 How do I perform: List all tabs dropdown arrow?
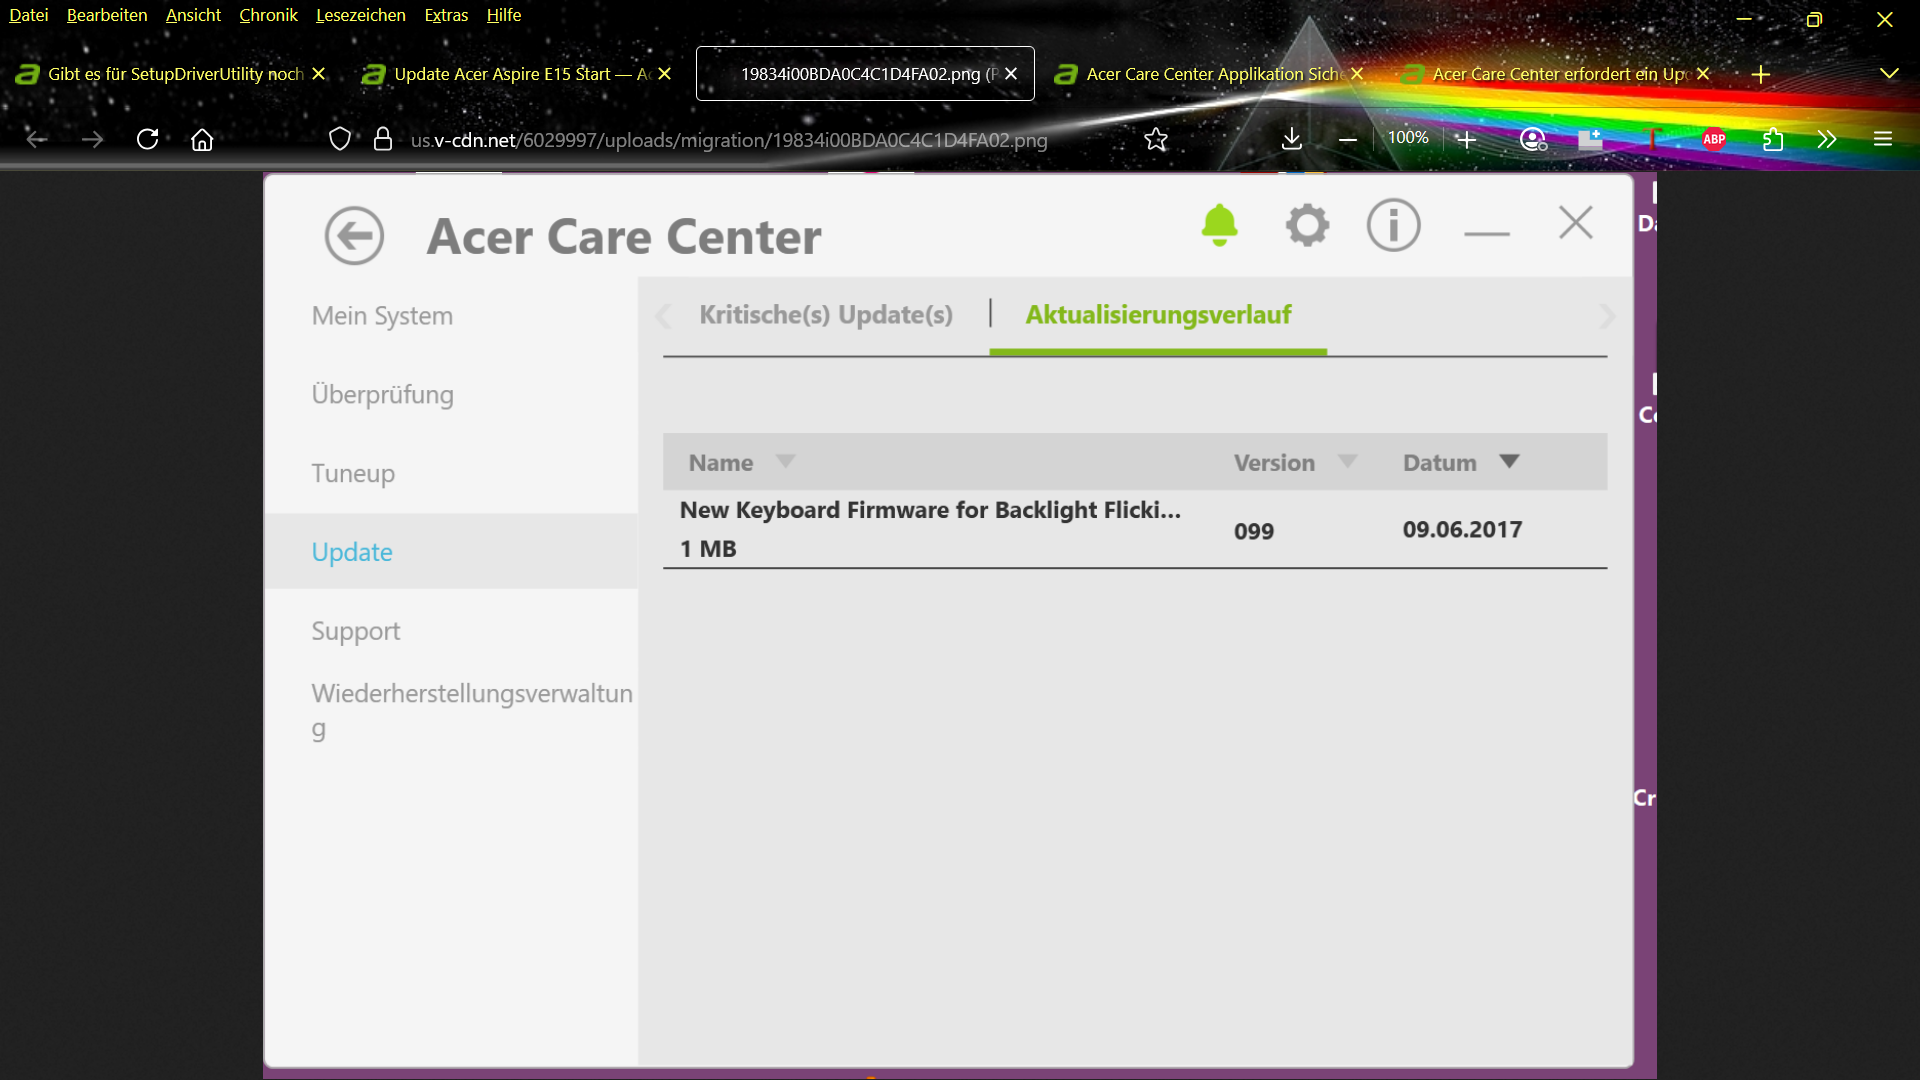(x=1889, y=74)
